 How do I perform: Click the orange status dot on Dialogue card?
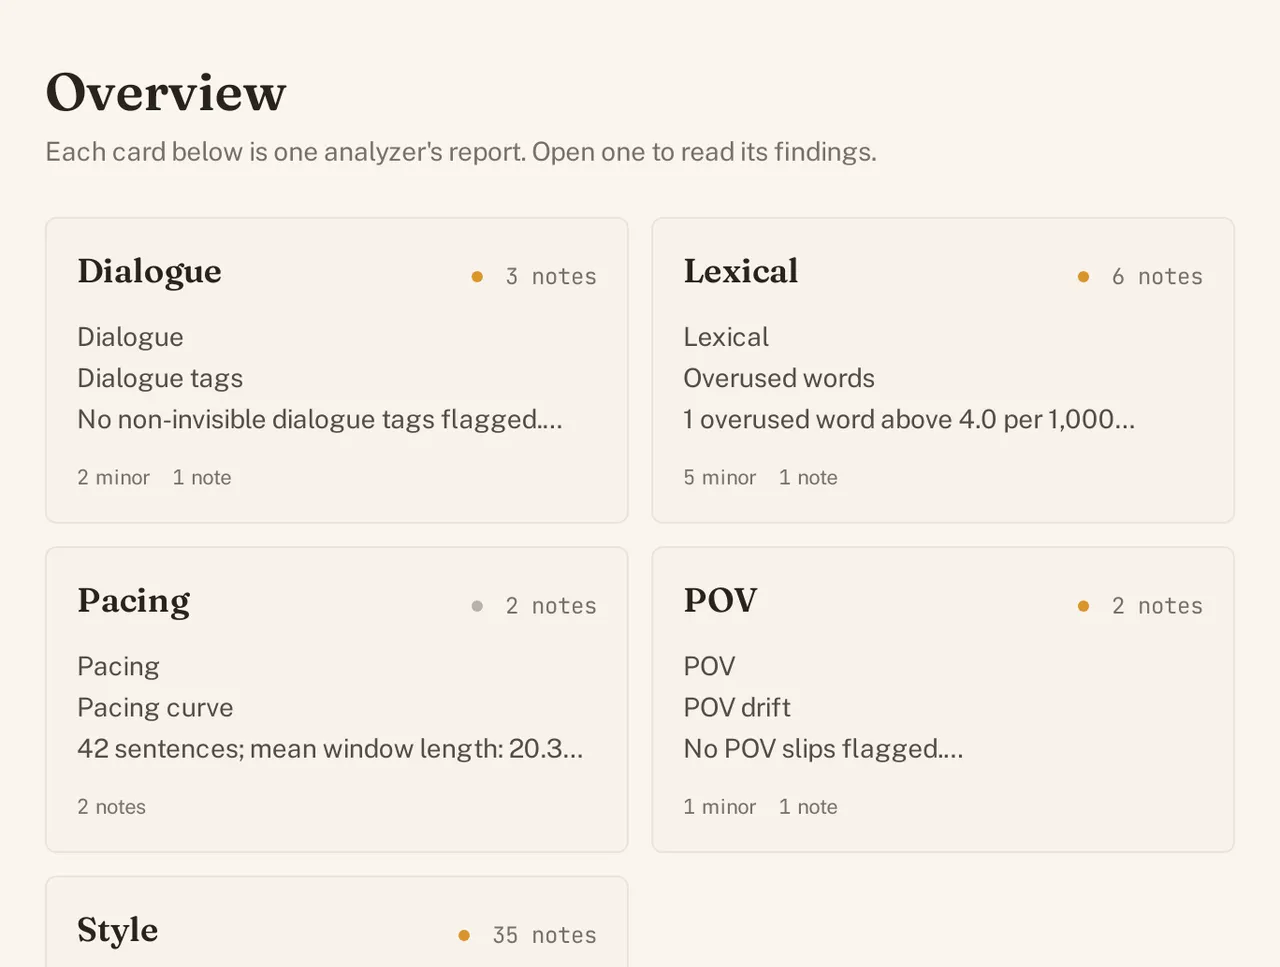tap(477, 277)
